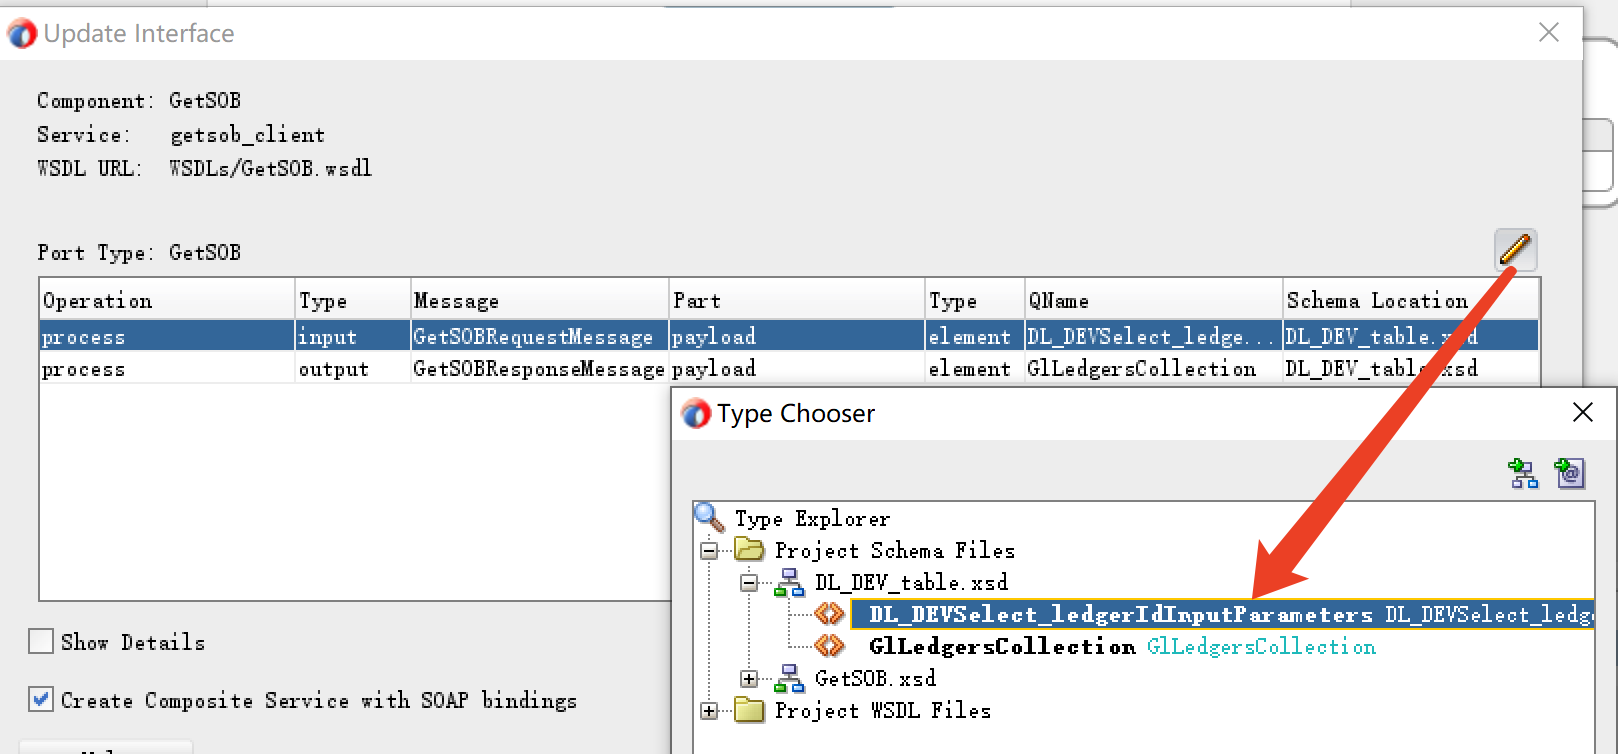The image size is (1618, 754).
Task: Click the GetSOBRequestMessage cell
Action: 540,336
